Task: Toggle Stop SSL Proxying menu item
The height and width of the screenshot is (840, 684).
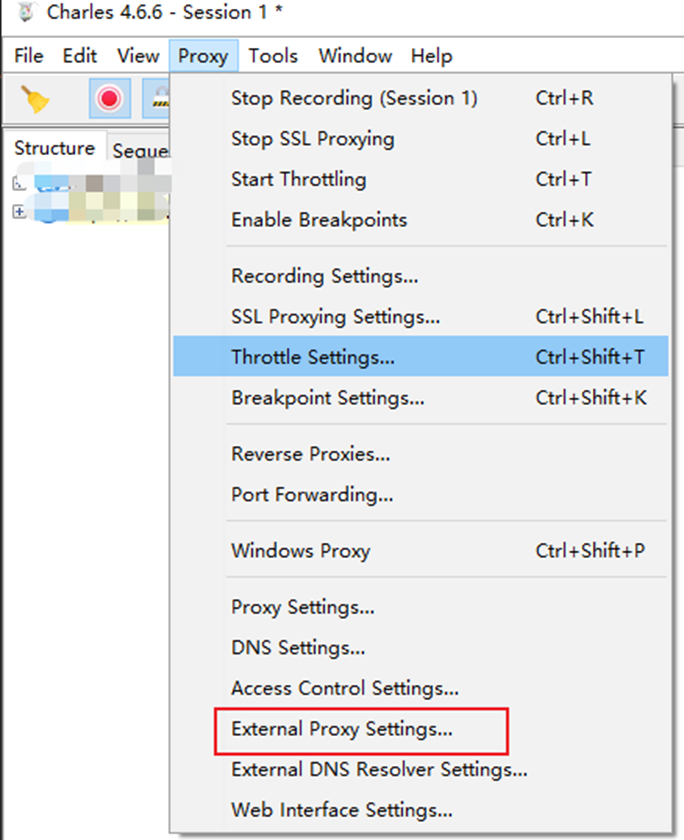Action: coord(312,139)
